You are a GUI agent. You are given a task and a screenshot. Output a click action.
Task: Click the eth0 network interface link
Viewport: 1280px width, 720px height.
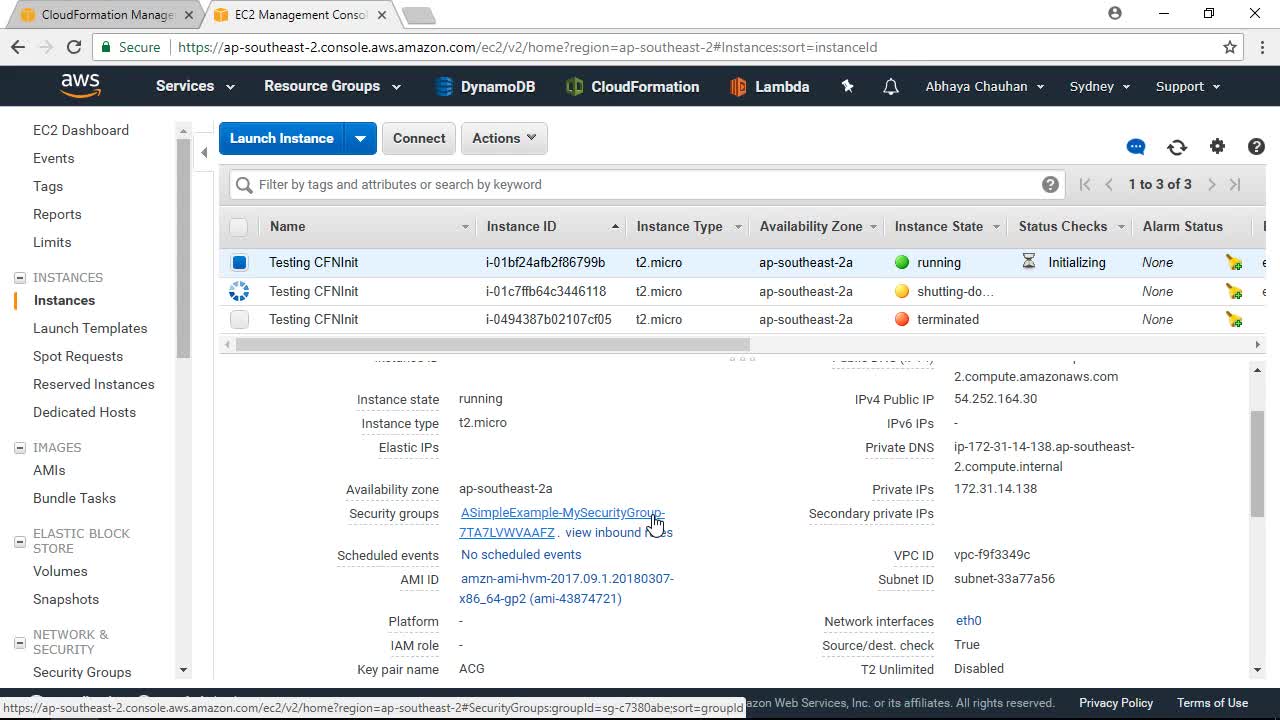[969, 621]
